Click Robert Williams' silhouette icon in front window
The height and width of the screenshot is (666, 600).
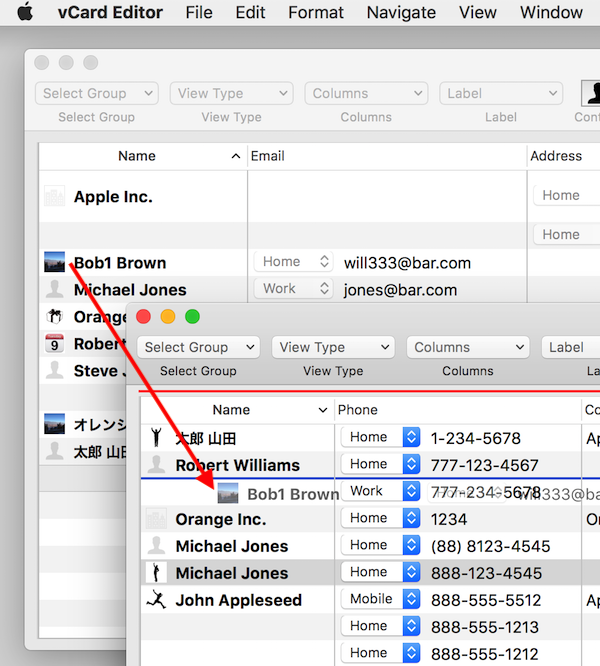(156, 464)
